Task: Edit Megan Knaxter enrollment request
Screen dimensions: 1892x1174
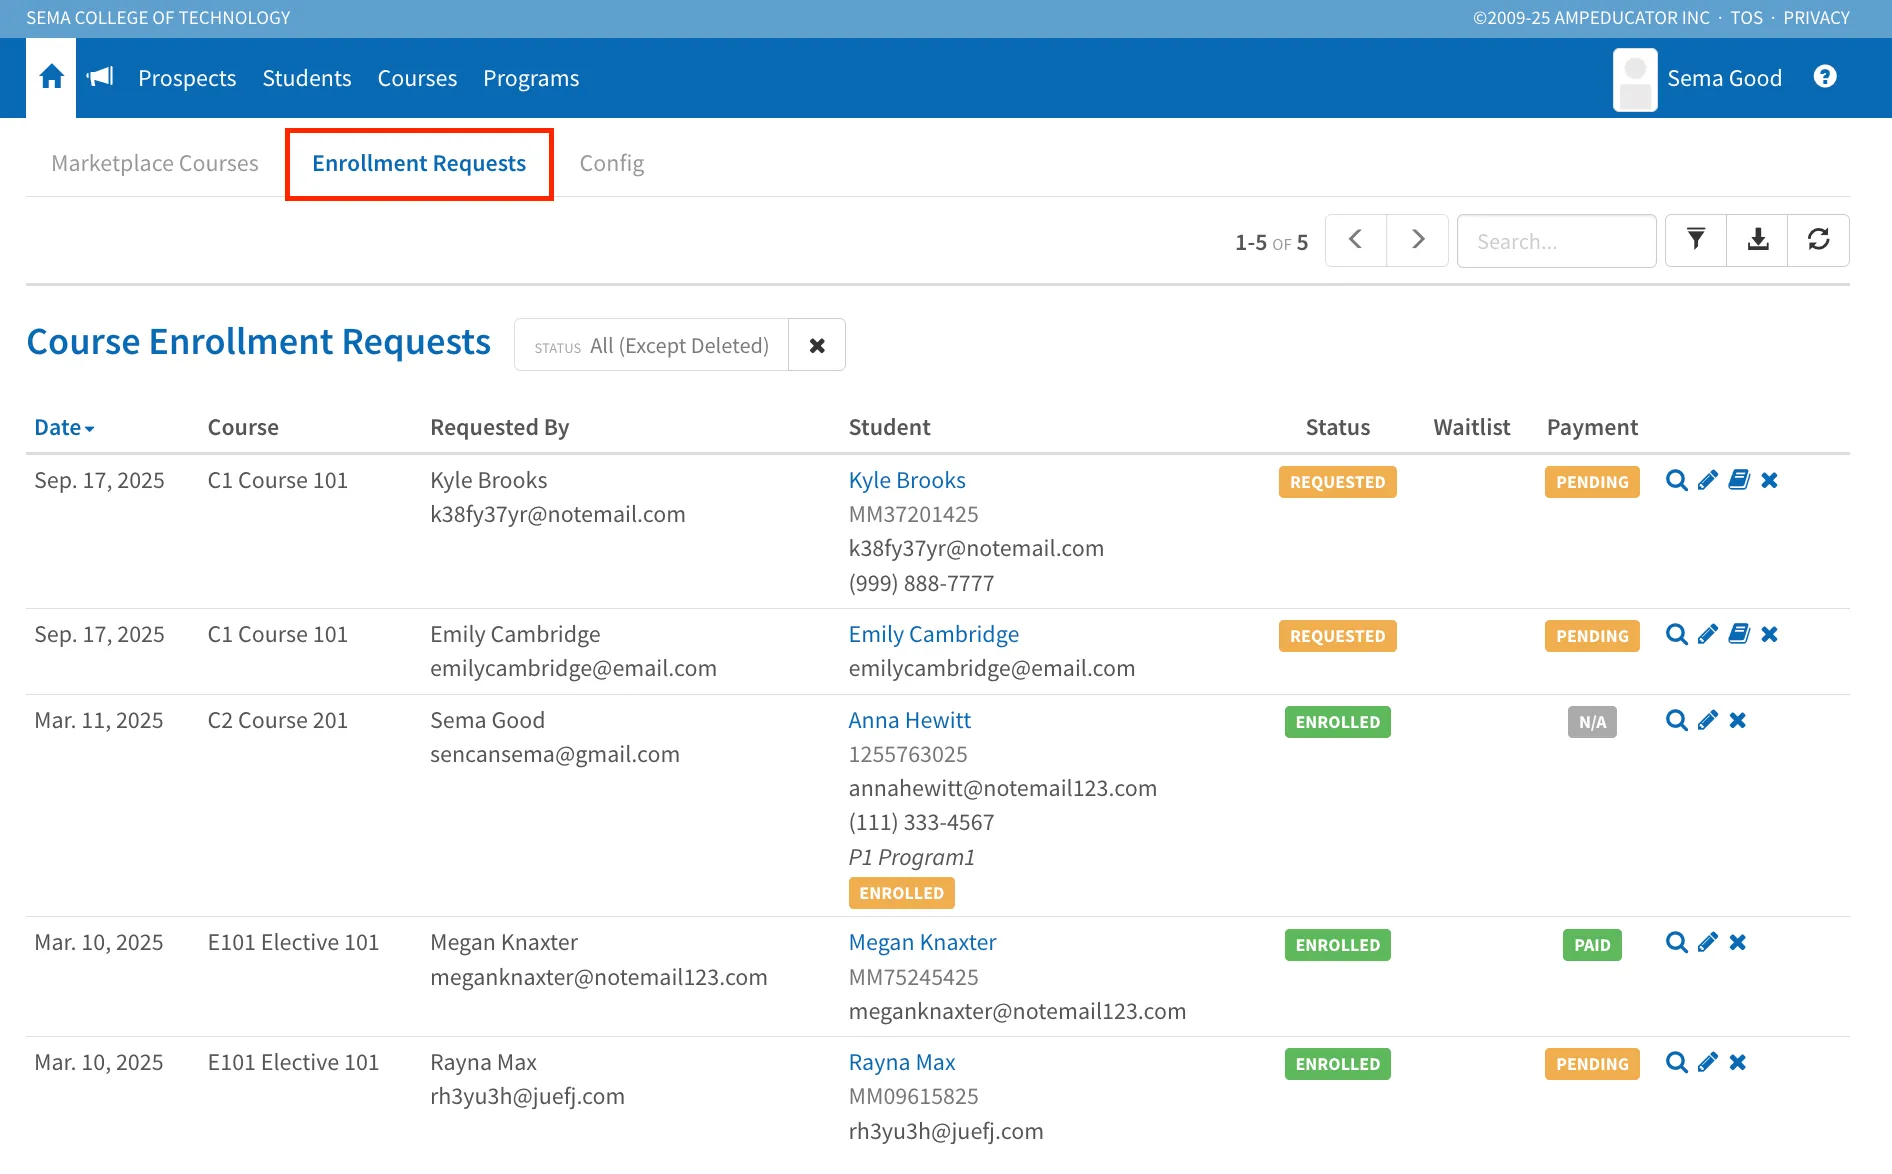Action: click(1708, 943)
